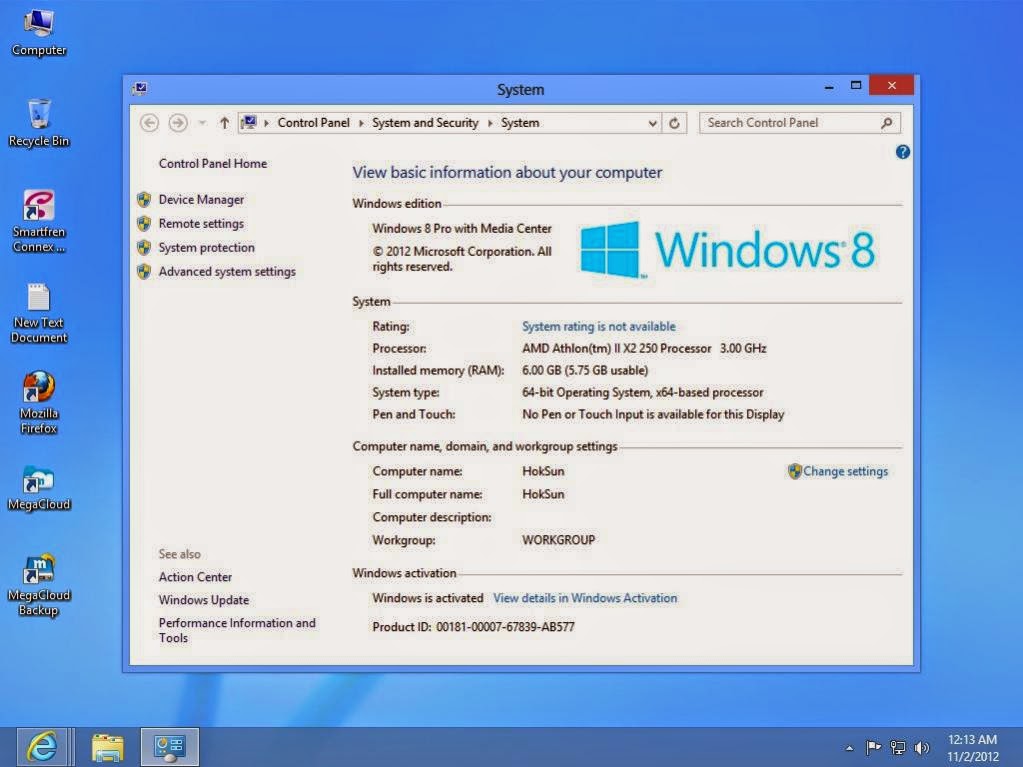Click the Windows 8 logo image
The height and width of the screenshot is (767, 1023).
click(727, 250)
